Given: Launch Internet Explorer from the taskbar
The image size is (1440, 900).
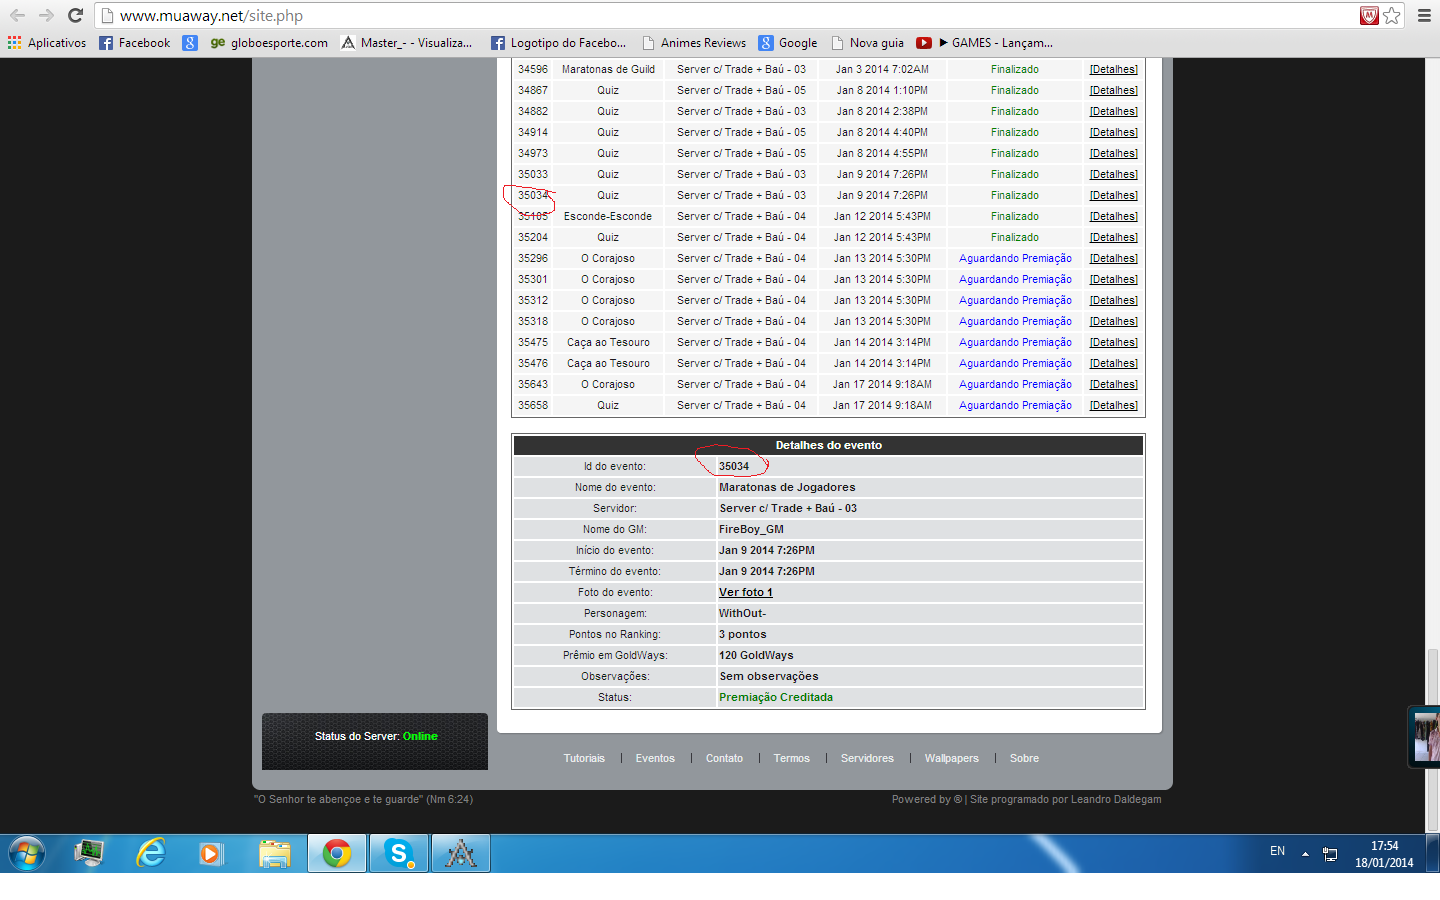Looking at the screenshot, I should (151, 854).
